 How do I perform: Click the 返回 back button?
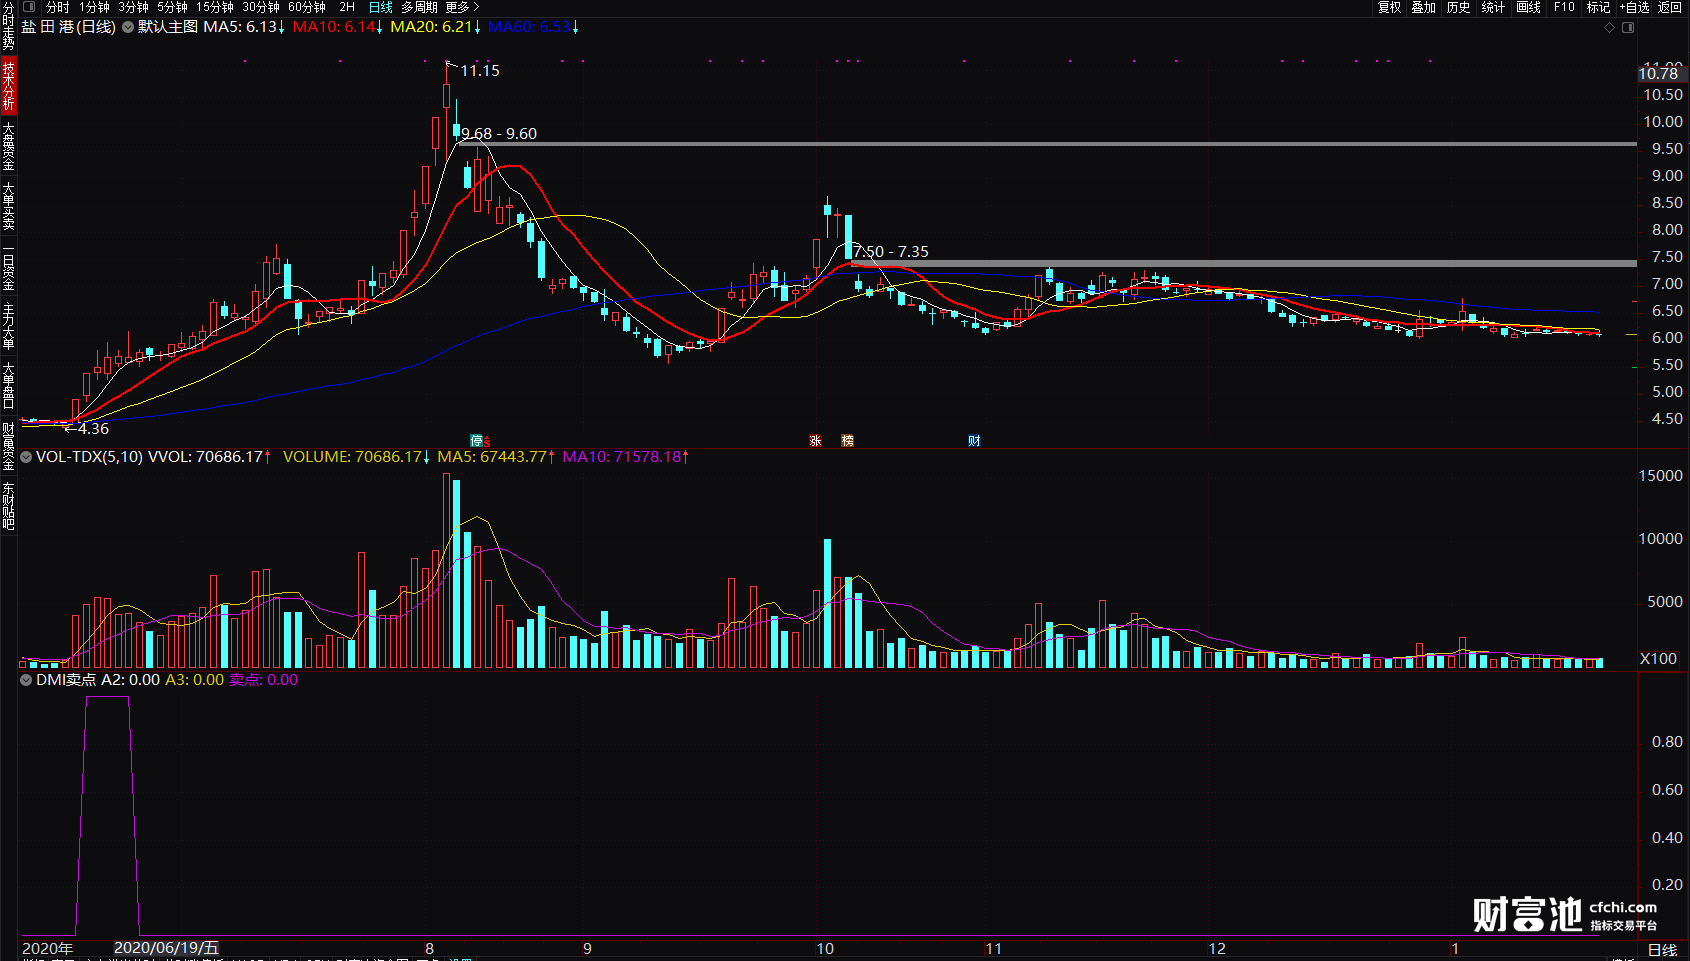[1670, 7]
